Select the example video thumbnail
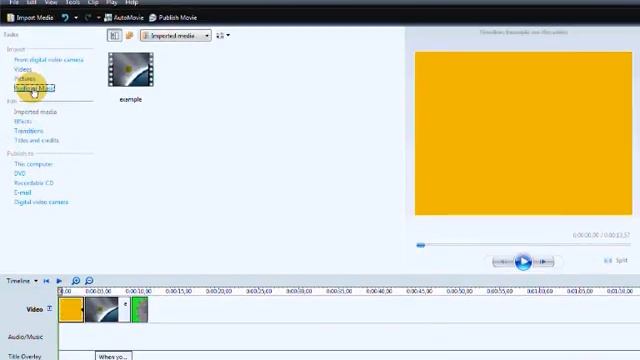The height and width of the screenshot is (360, 640). click(x=131, y=69)
